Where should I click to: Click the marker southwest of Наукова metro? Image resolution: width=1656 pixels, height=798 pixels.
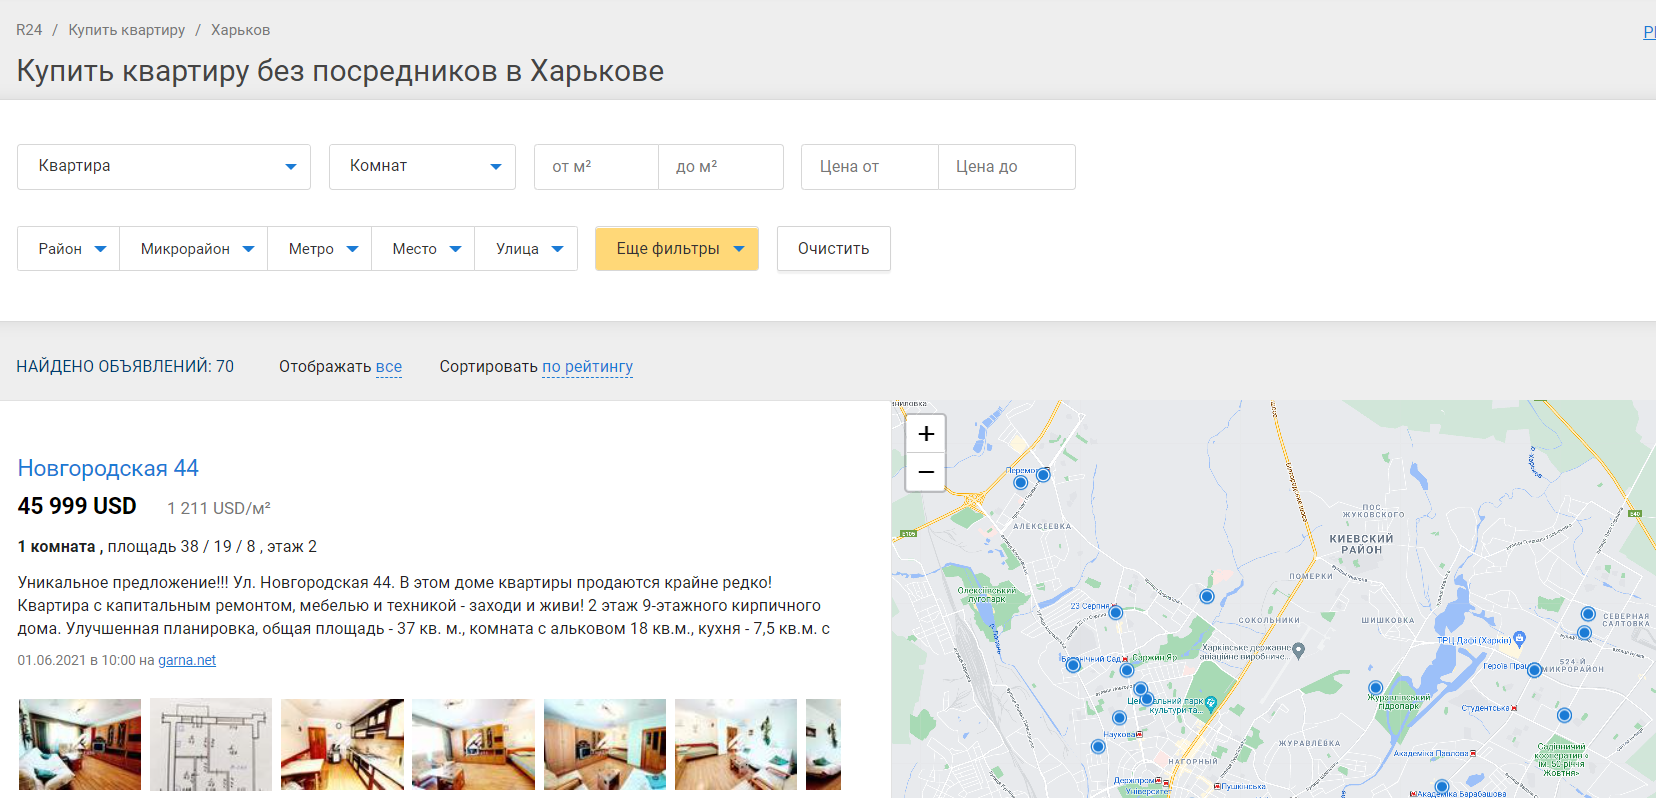point(1098,747)
